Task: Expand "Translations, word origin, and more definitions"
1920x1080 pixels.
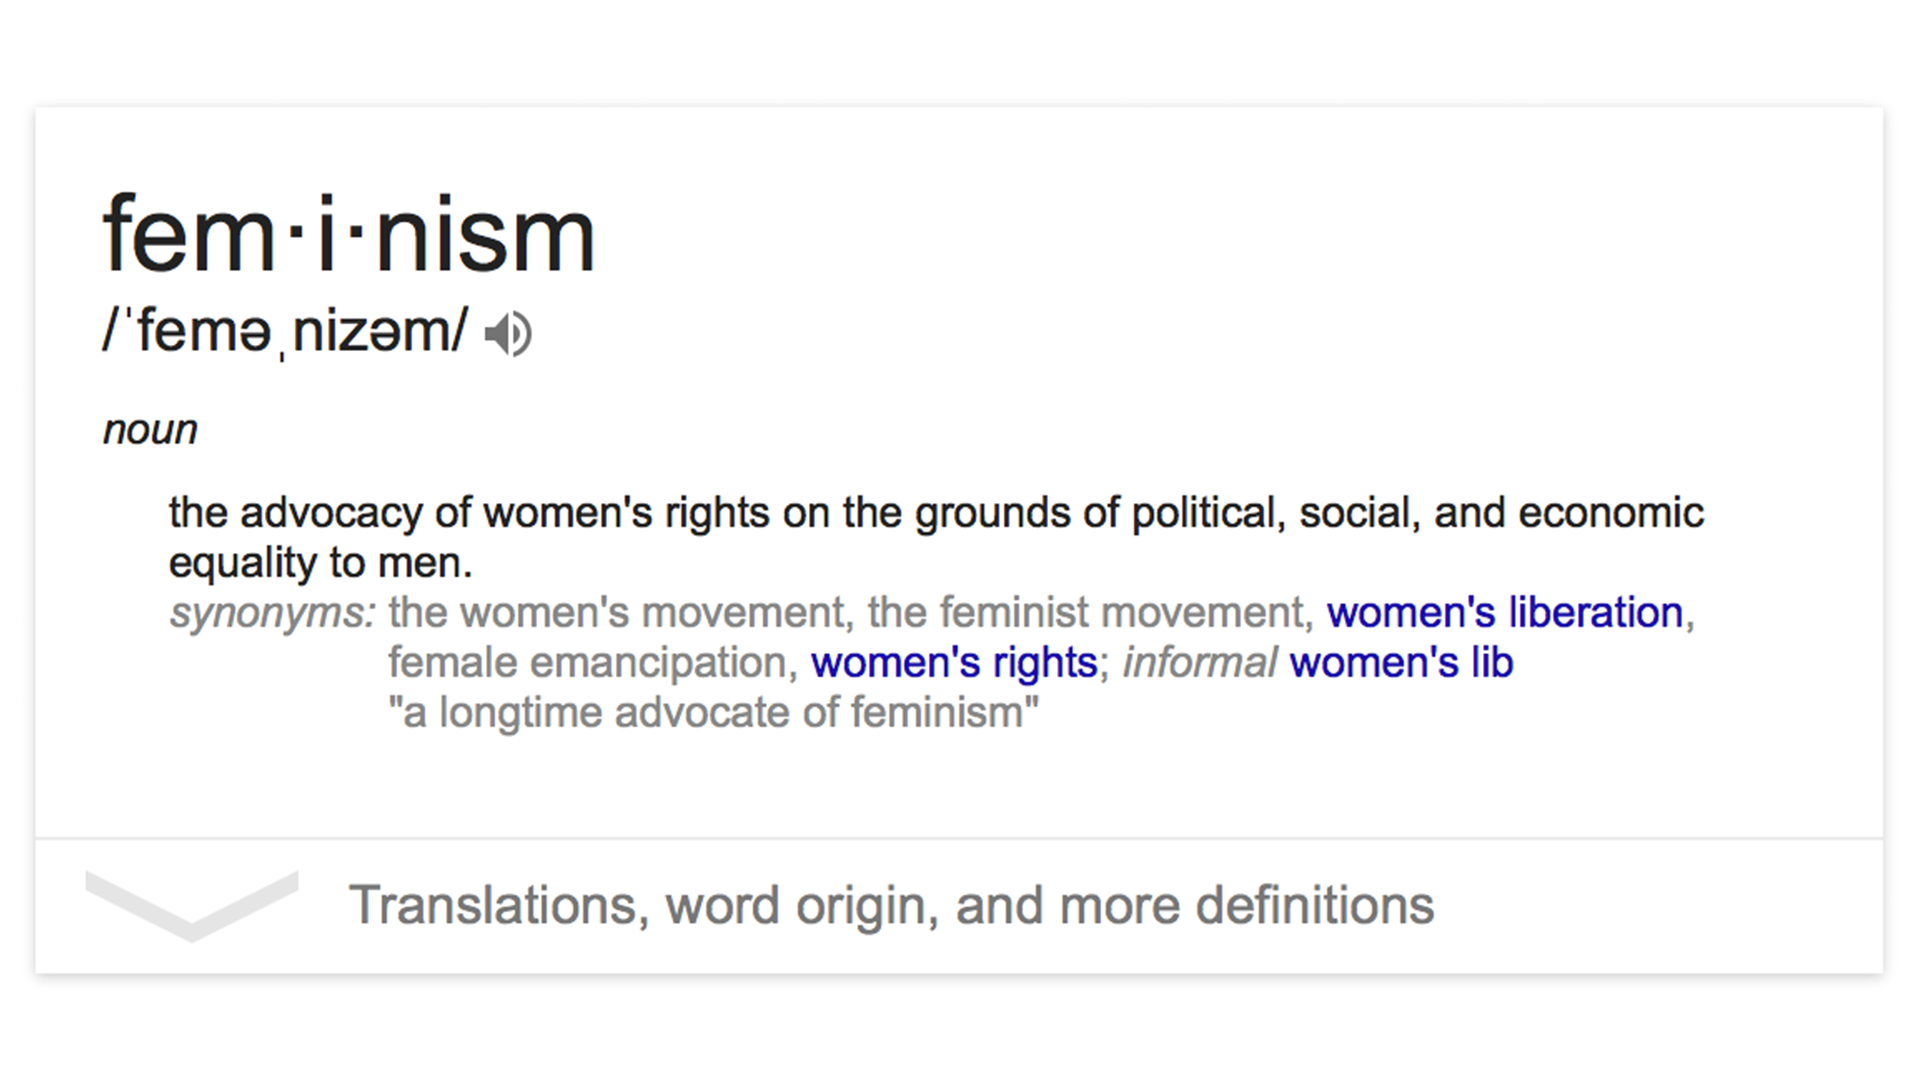Action: point(890,905)
